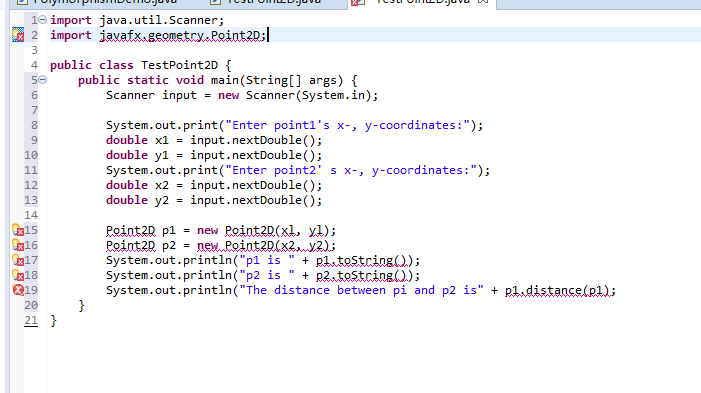Viewport: 701px width, 393px height.
Task: Click the closing brace on line 20
Action: tap(81, 306)
